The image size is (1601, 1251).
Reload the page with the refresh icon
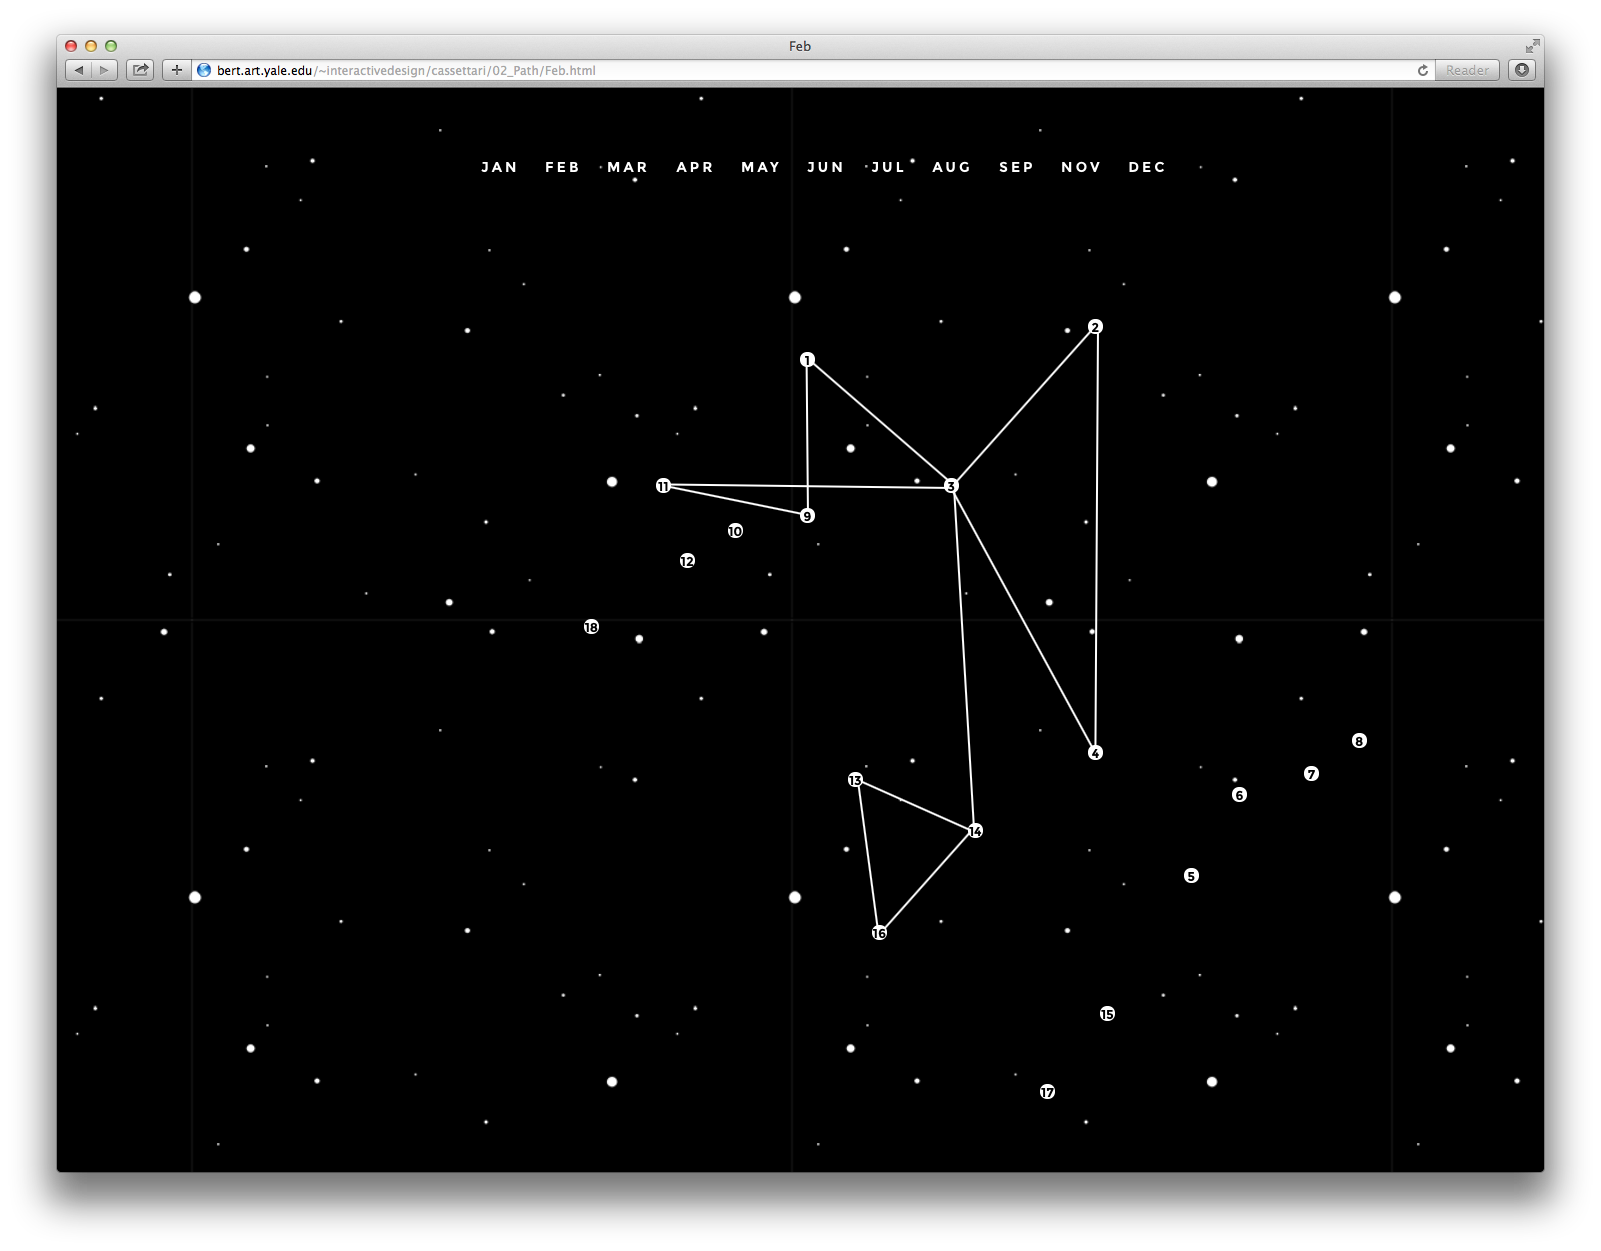click(1422, 70)
